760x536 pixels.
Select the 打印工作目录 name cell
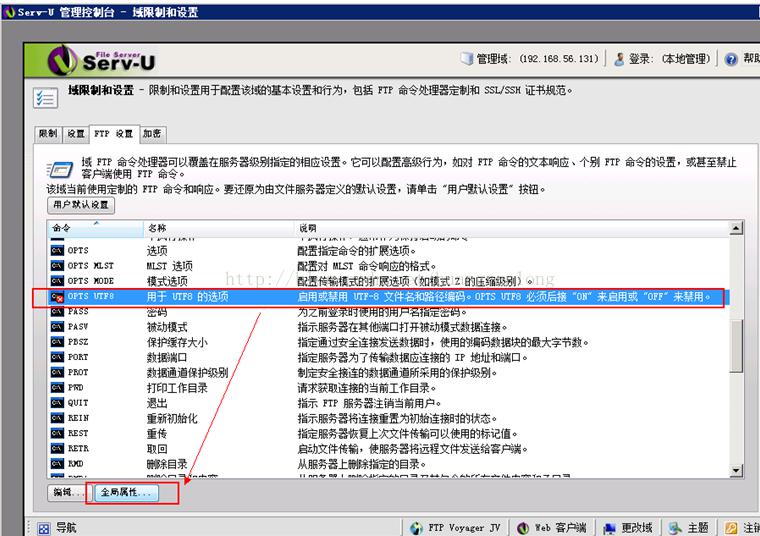coord(177,388)
